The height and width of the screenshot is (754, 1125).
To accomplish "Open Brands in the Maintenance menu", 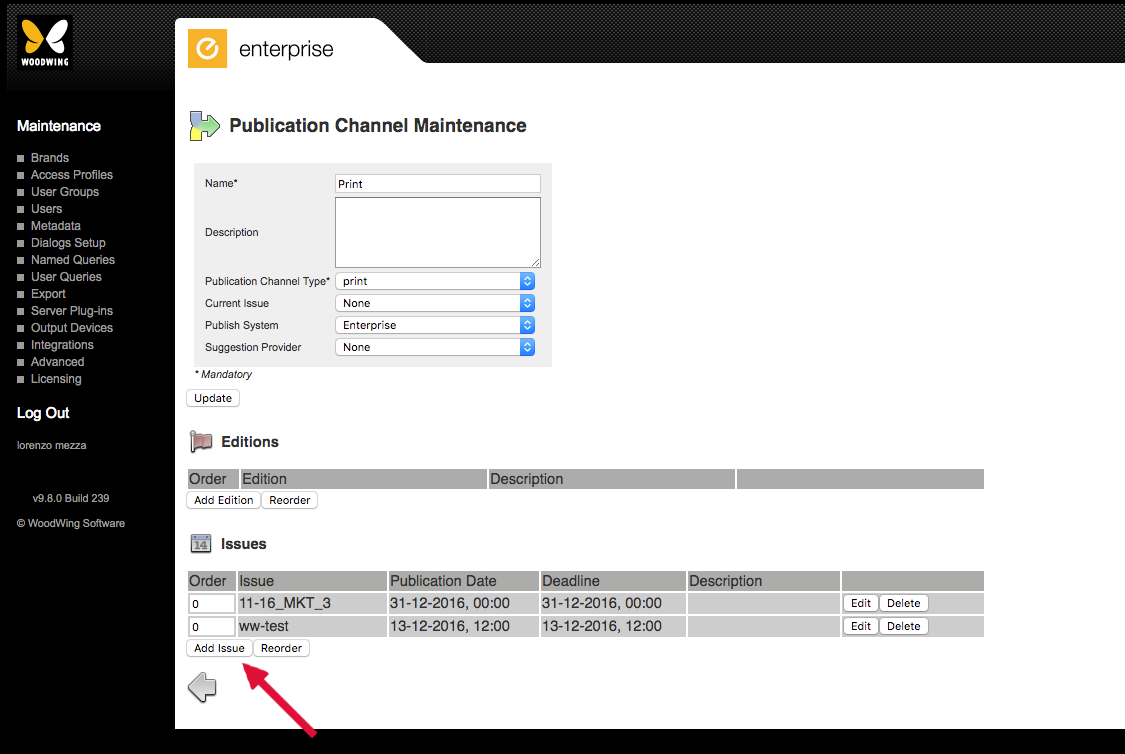I will pyautogui.click(x=50, y=158).
